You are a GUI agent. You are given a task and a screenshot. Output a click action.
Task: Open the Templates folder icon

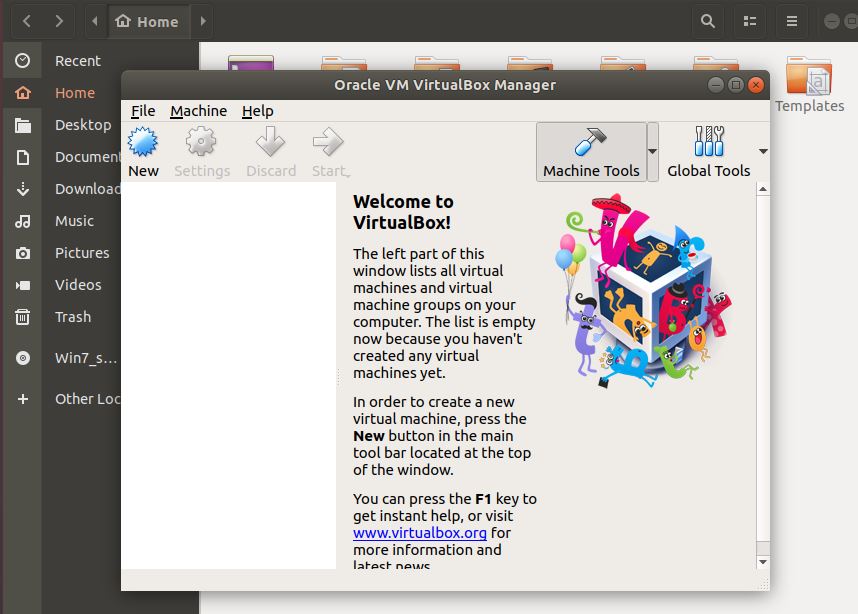coord(809,78)
